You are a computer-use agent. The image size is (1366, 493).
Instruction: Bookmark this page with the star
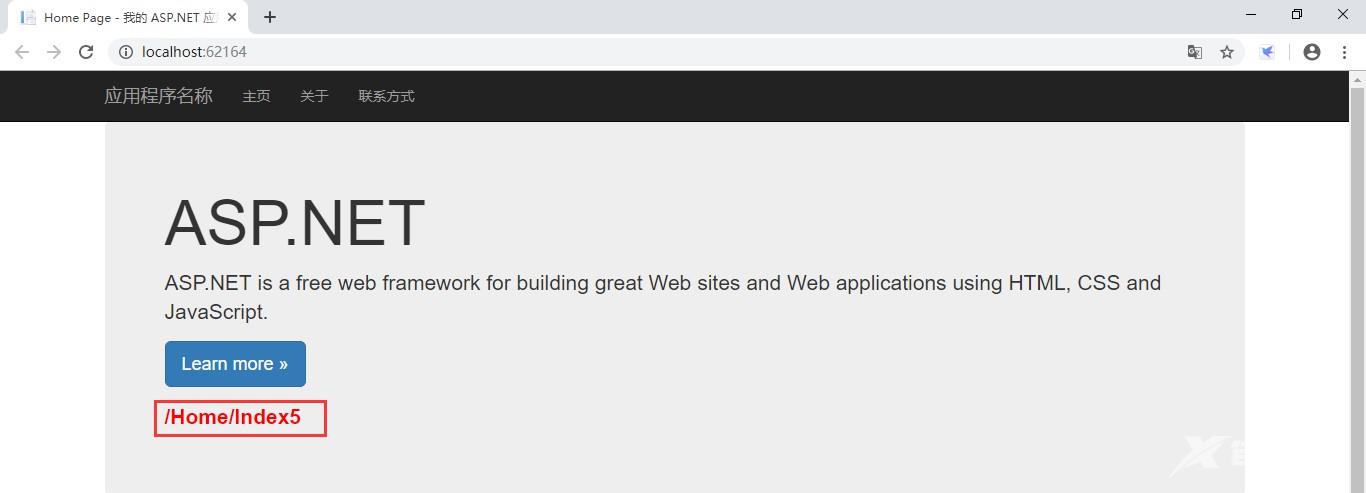pyautogui.click(x=1227, y=52)
